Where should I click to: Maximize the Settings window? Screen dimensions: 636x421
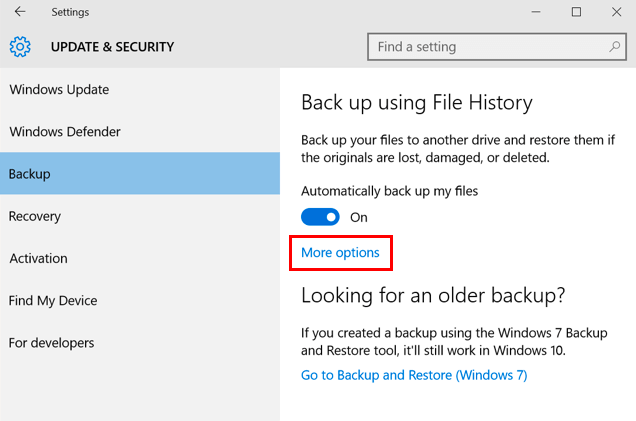coord(576,12)
